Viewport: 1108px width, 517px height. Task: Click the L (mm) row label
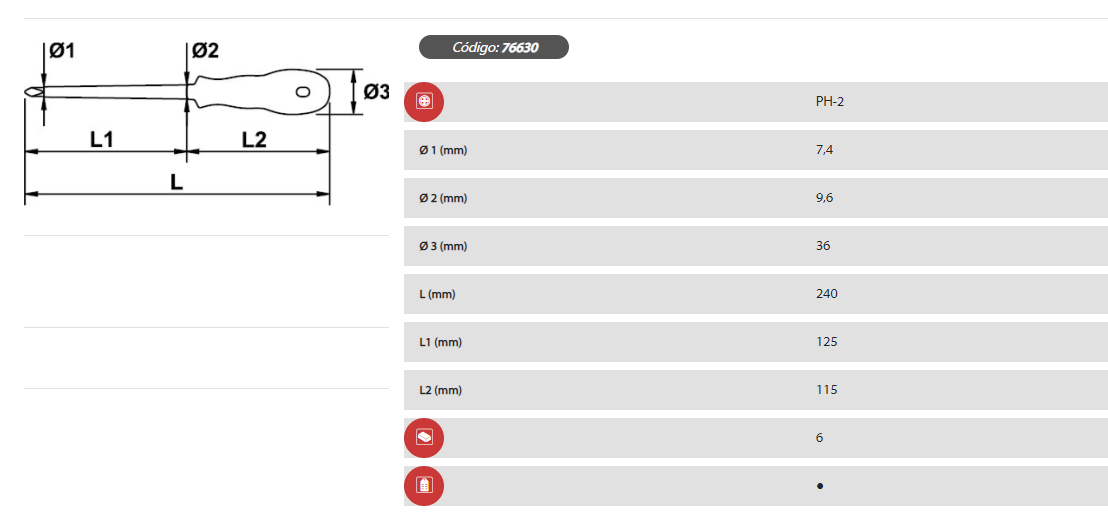click(x=438, y=294)
